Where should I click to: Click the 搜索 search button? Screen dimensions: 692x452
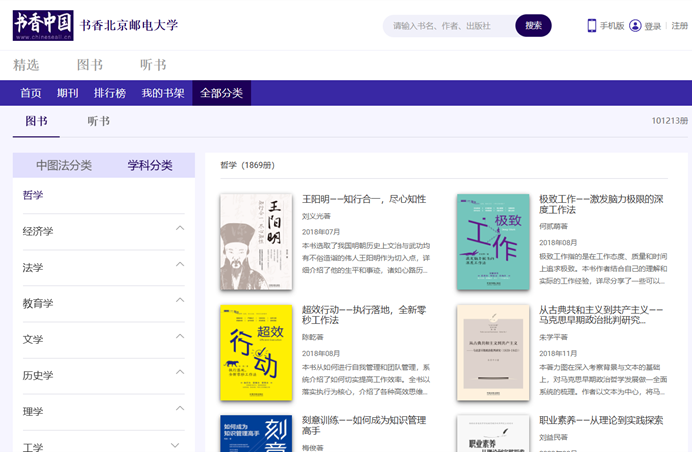533,26
